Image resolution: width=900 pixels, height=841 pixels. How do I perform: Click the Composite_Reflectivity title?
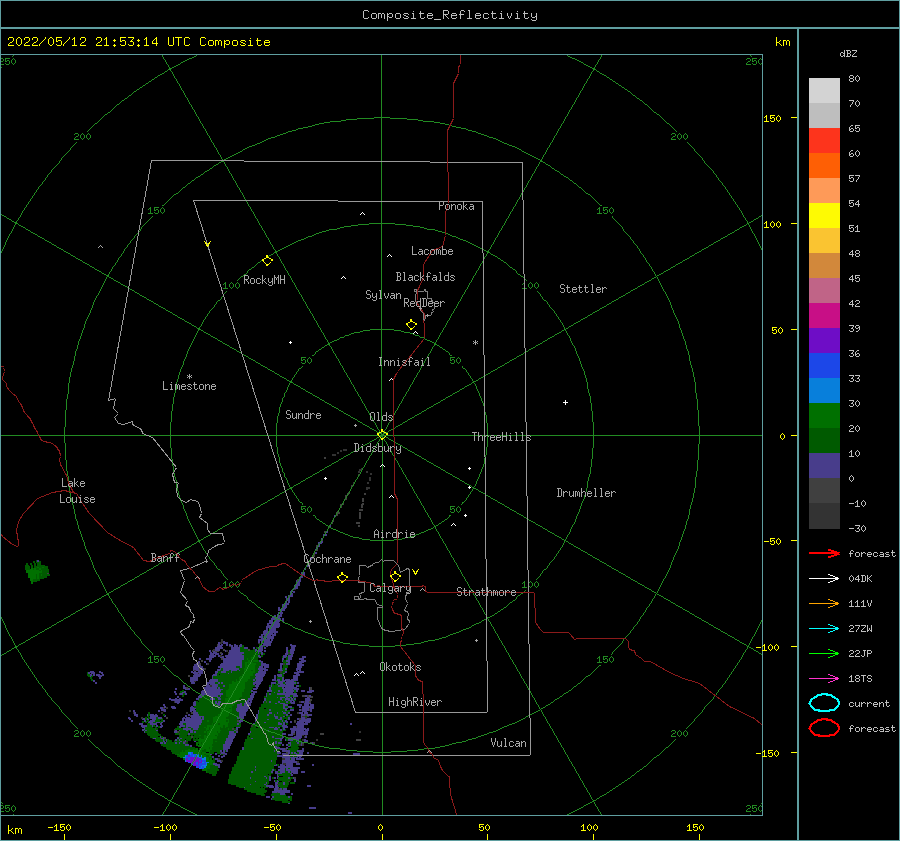450,15
